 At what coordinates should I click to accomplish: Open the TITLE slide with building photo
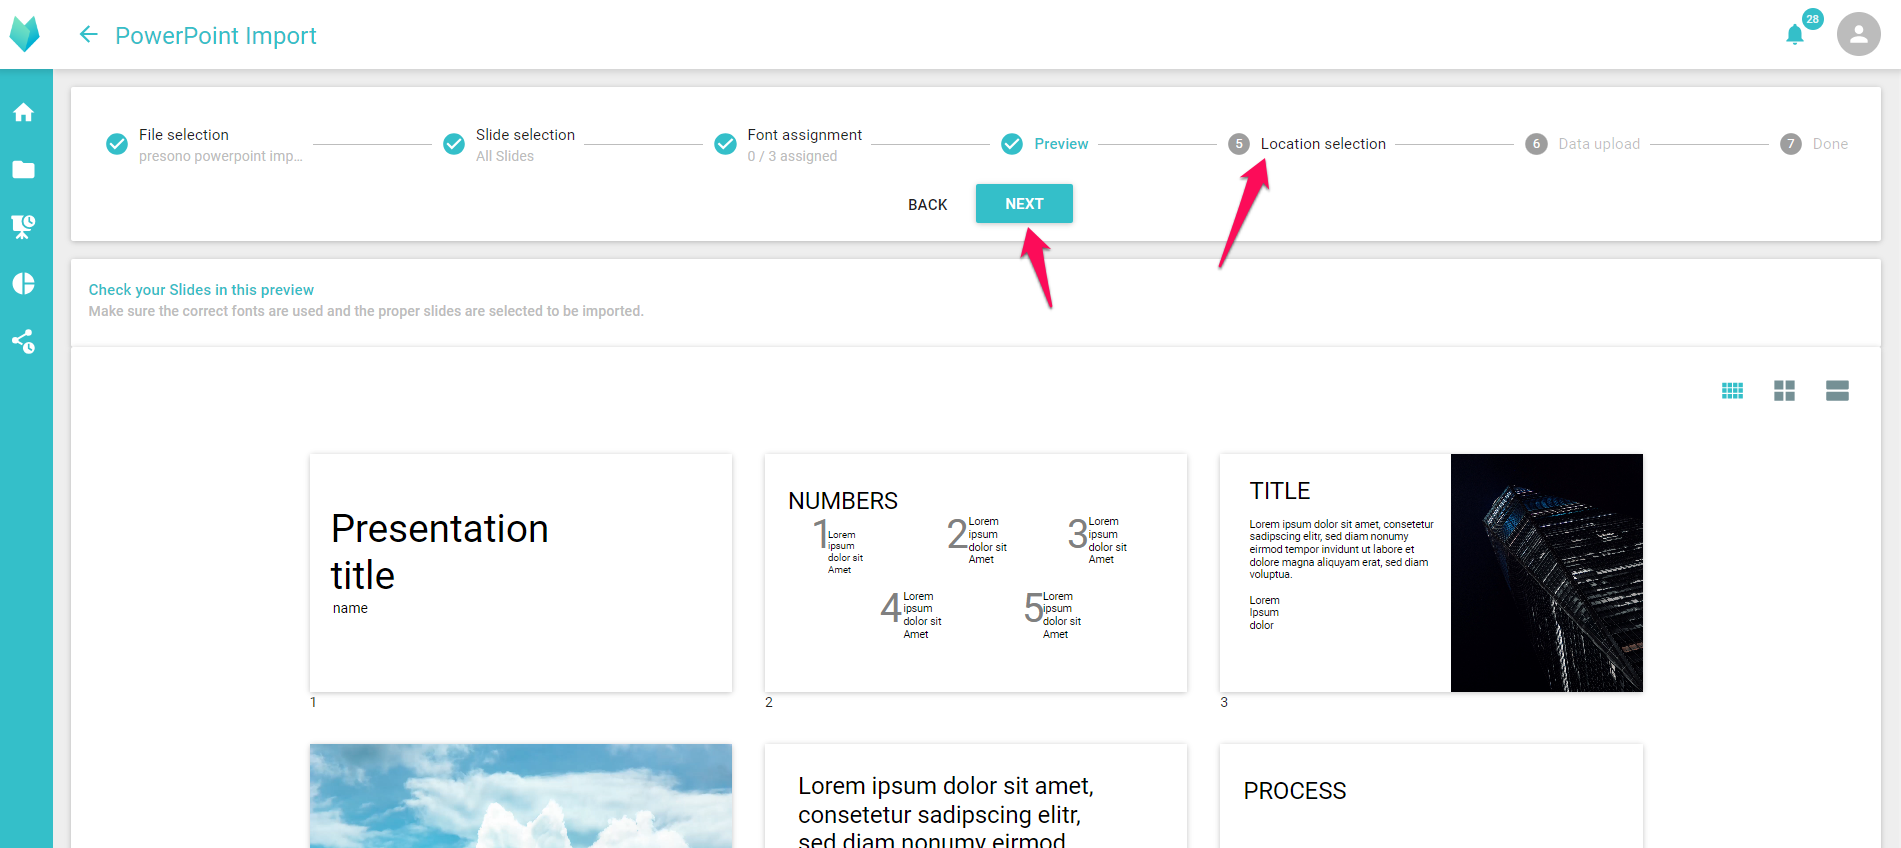click(1431, 573)
